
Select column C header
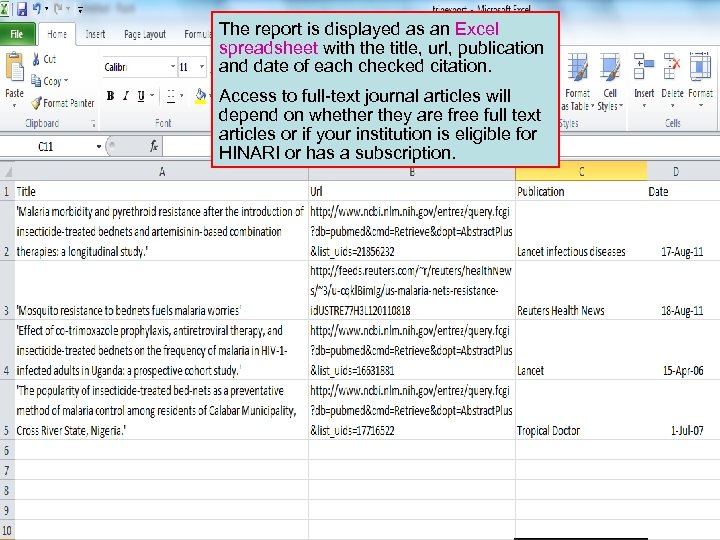click(581, 172)
